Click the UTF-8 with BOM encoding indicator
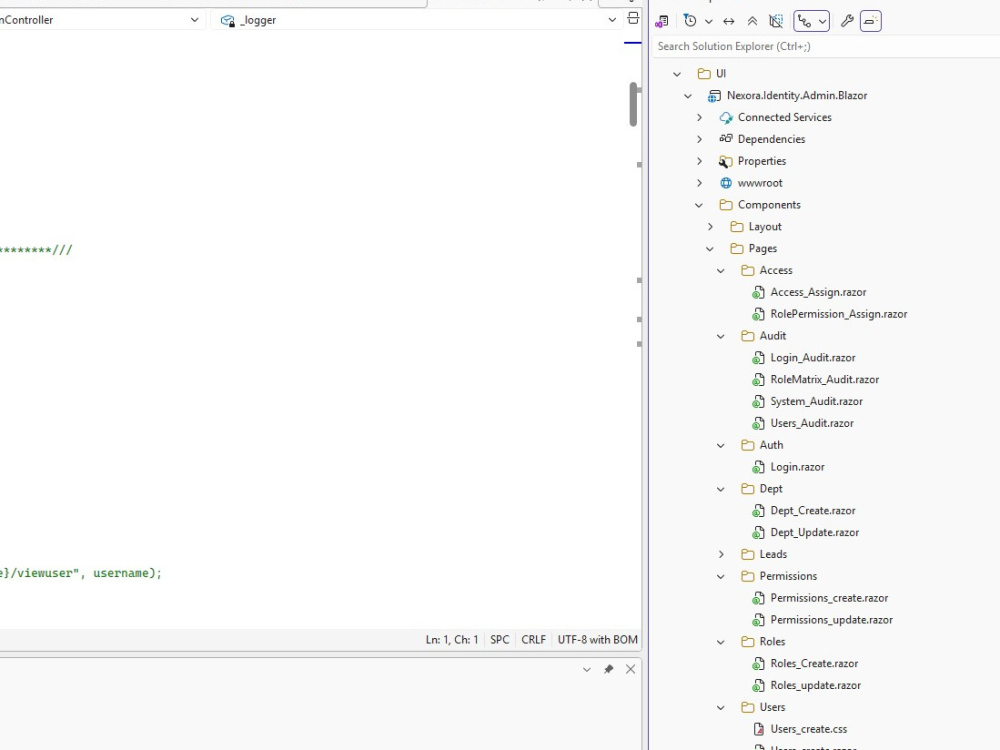Viewport: 1000px width, 750px height. tap(597, 640)
